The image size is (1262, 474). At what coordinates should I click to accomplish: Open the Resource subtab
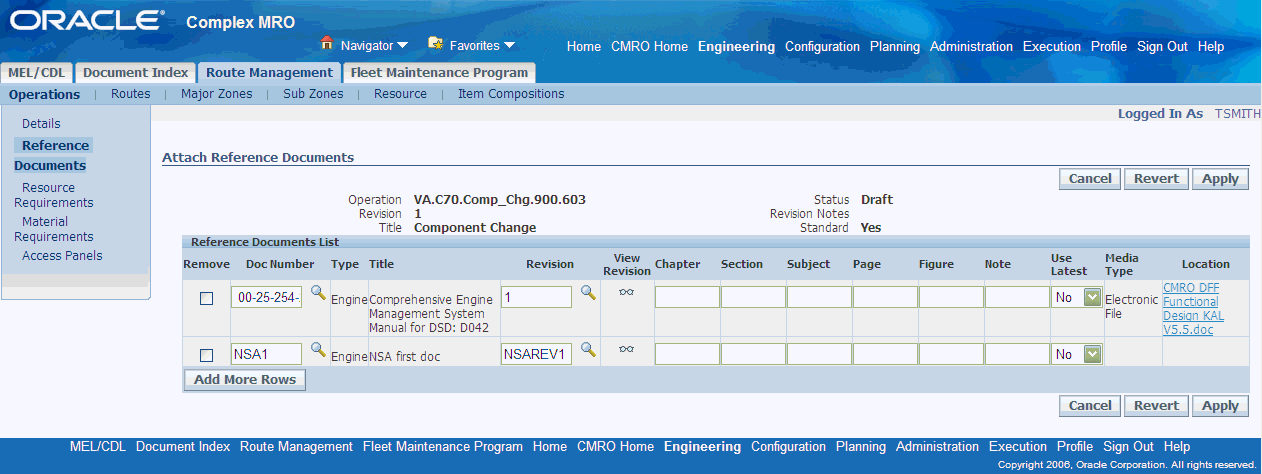coord(400,94)
